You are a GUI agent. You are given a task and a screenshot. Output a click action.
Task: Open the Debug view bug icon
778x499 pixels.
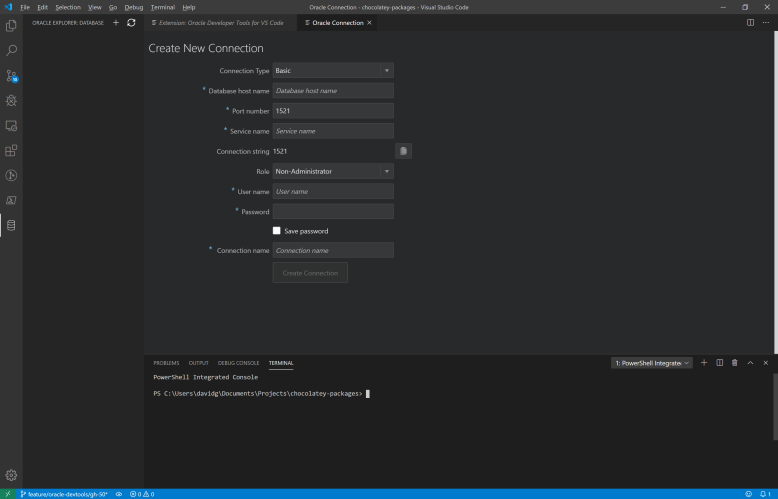click(11, 101)
